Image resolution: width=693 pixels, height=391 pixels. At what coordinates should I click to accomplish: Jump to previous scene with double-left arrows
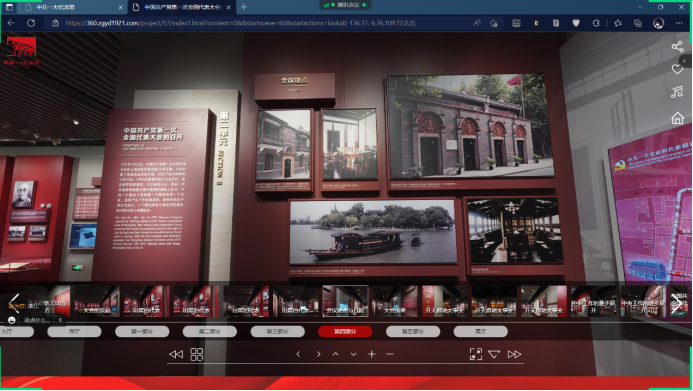point(176,354)
